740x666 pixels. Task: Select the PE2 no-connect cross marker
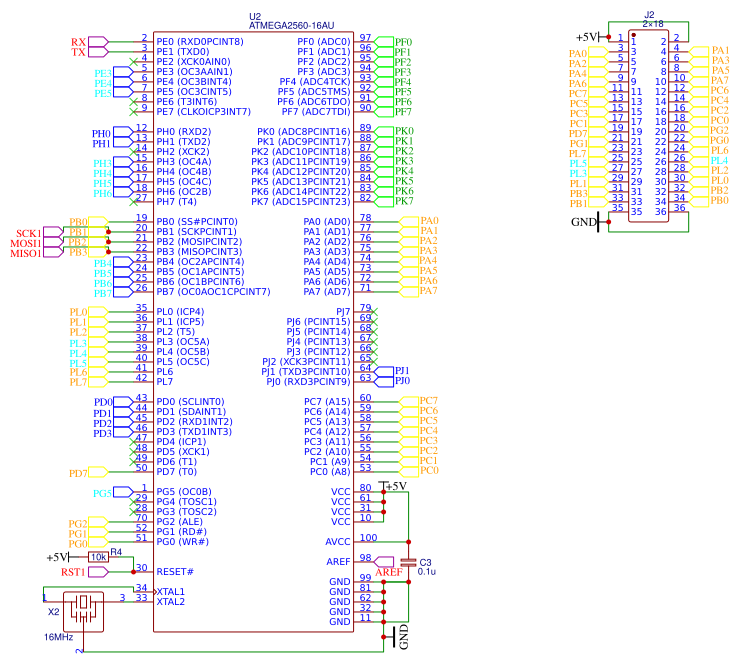[x=133, y=62]
